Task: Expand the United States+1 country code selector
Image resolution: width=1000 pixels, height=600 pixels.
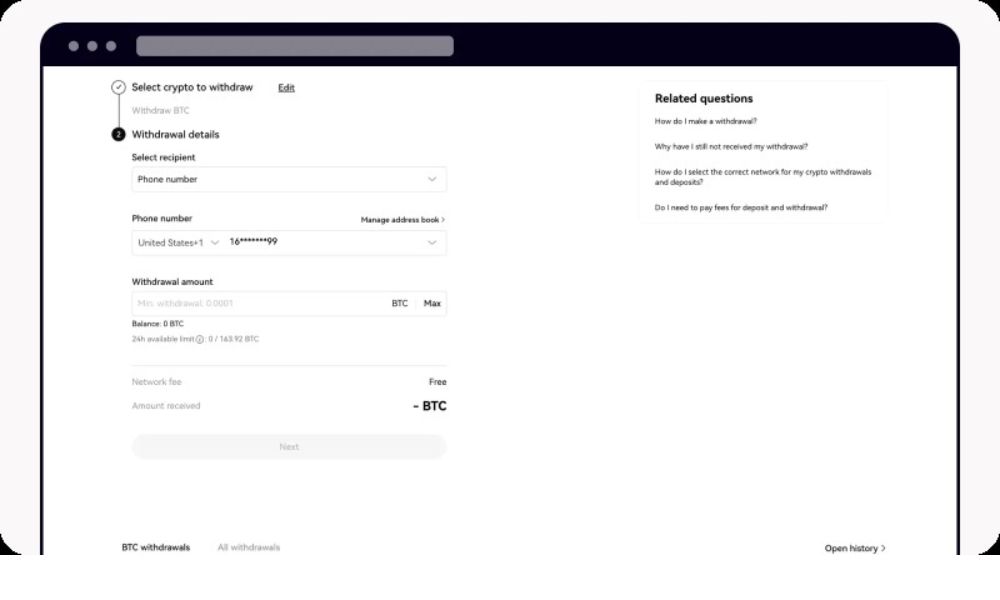Action: point(179,243)
